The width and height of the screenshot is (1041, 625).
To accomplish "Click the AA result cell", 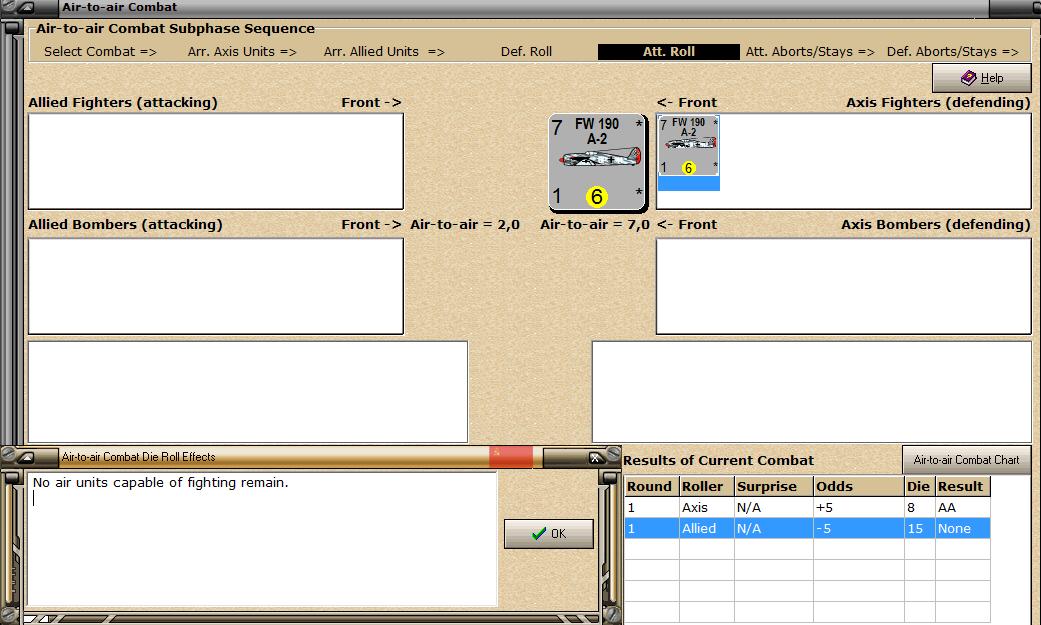I will [x=963, y=507].
